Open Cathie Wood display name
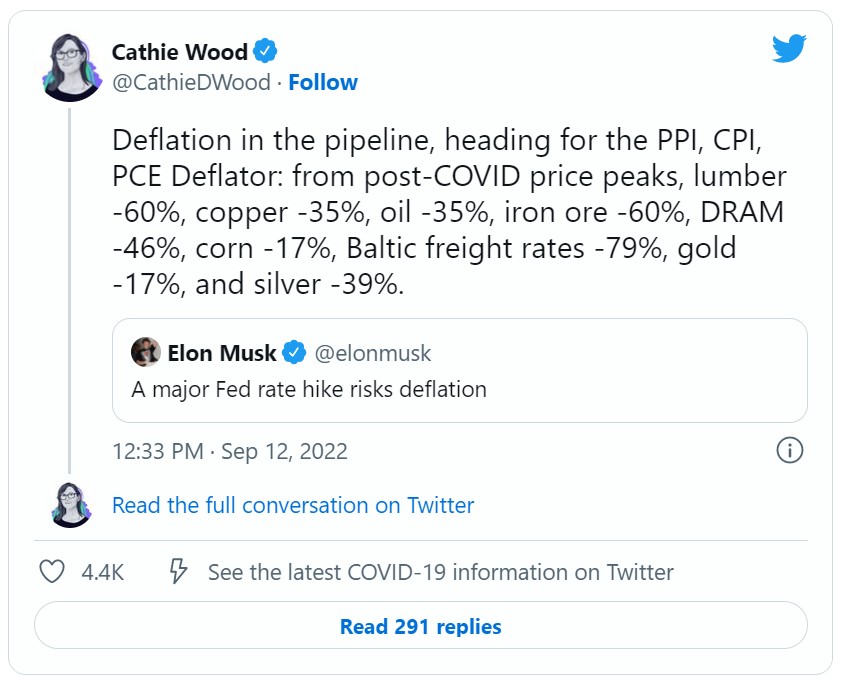 (x=179, y=51)
